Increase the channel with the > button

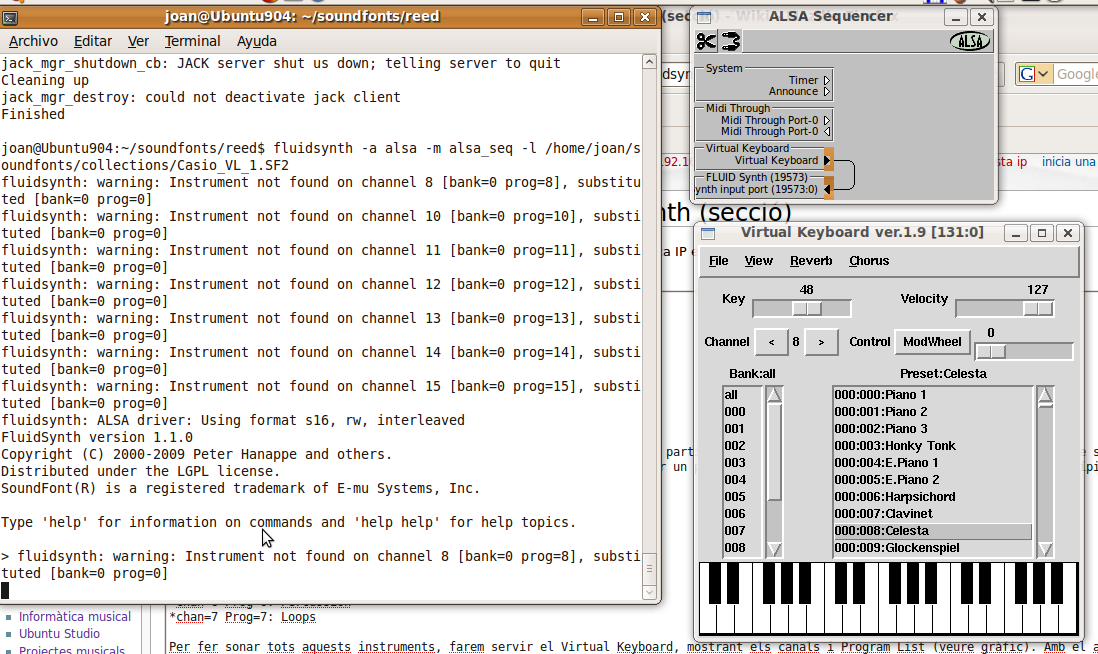point(821,342)
